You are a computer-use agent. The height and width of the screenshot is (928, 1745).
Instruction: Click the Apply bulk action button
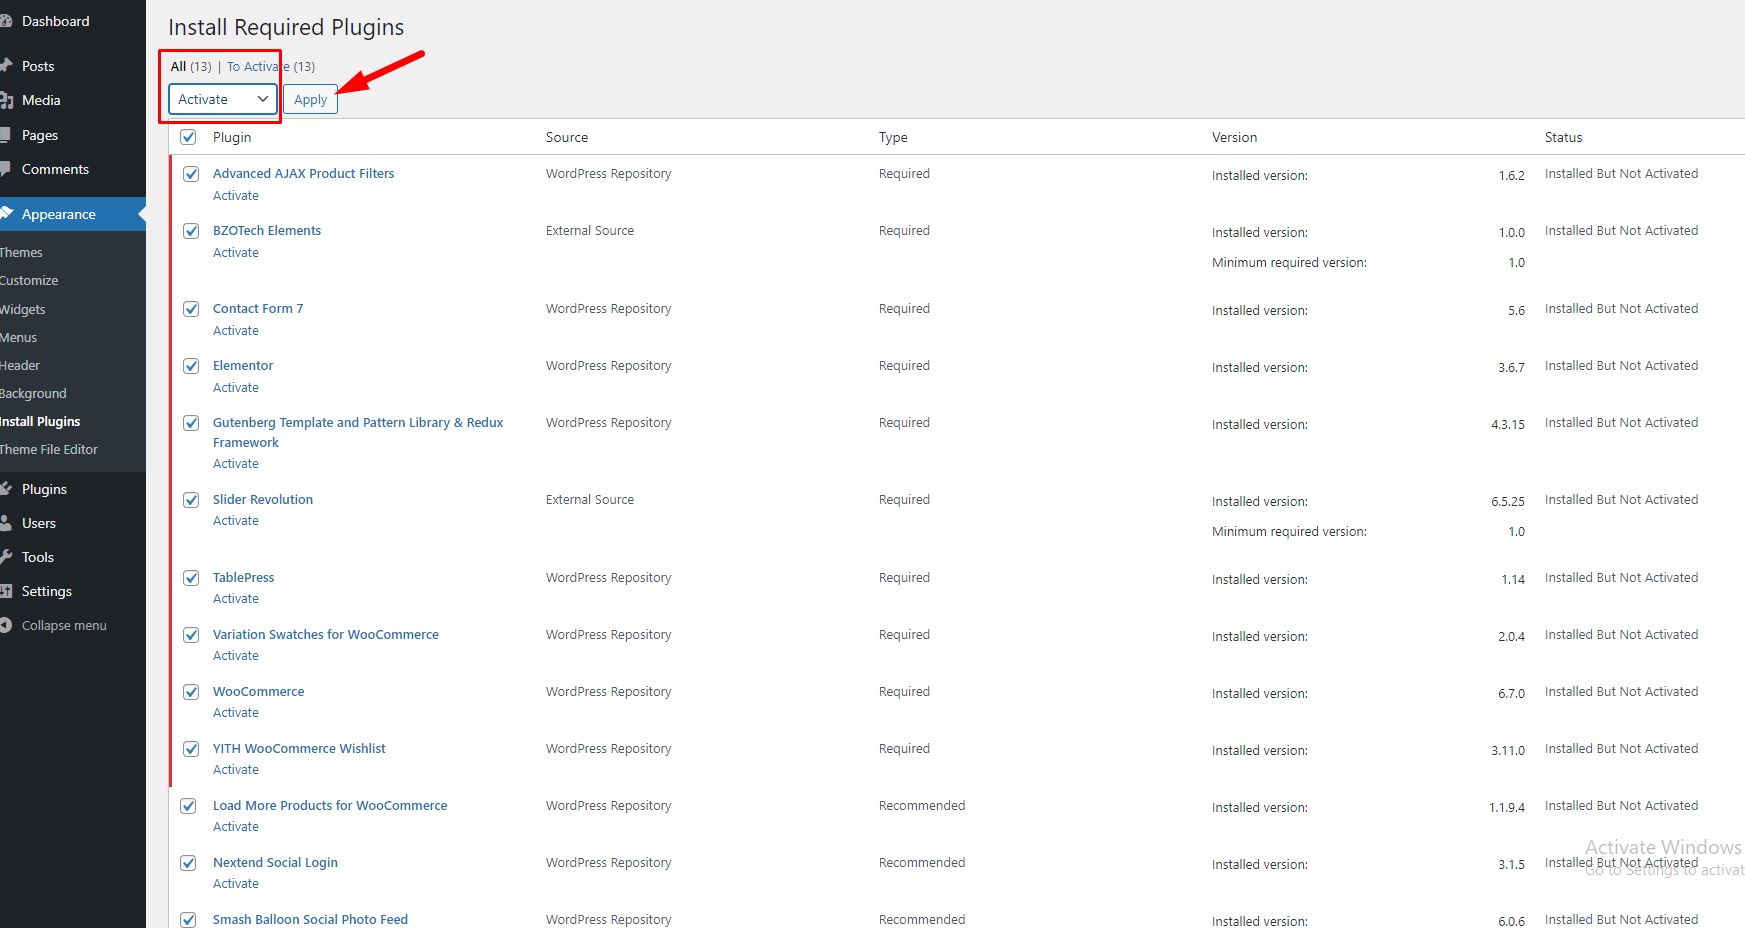tap(310, 100)
